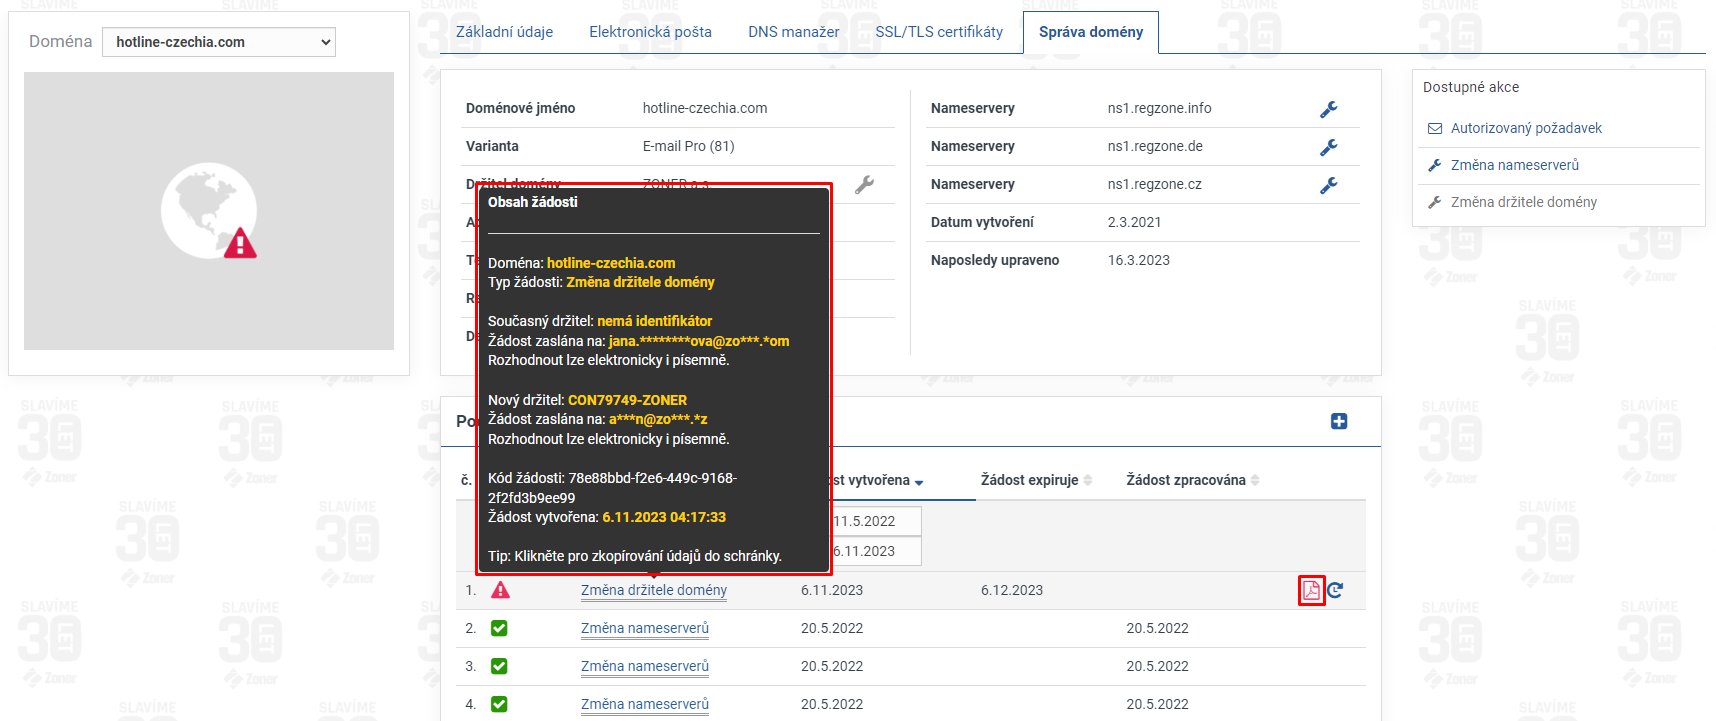Screen dimensions: 1716x721
Task: Click the grey wrench next to Držitel domény
Action: [864, 185]
